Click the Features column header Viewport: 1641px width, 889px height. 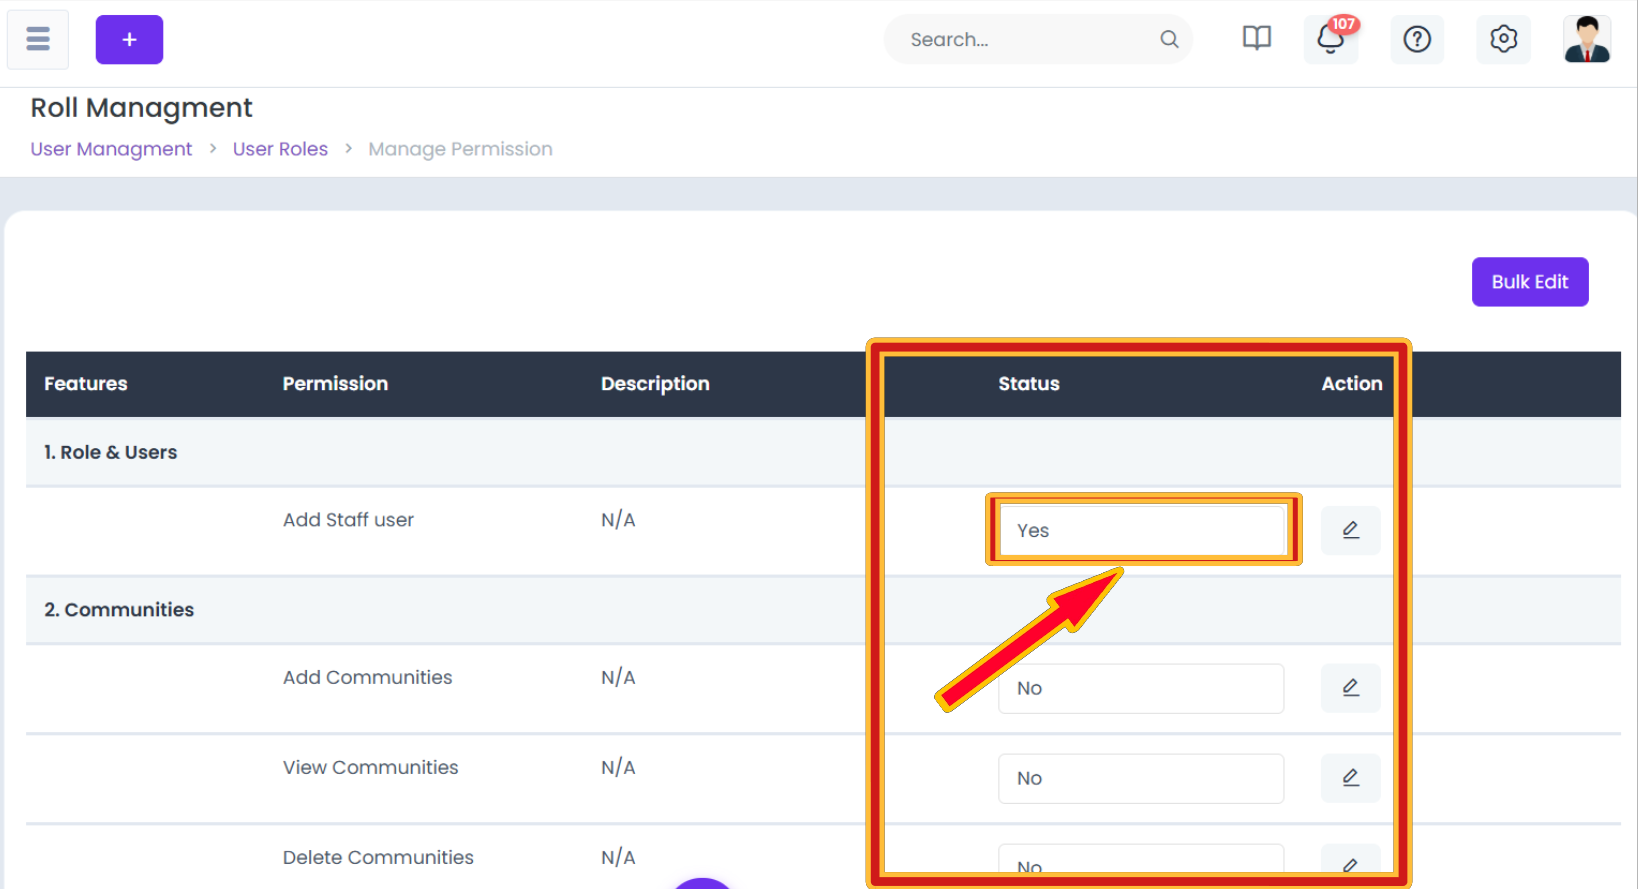coord(86,384)
